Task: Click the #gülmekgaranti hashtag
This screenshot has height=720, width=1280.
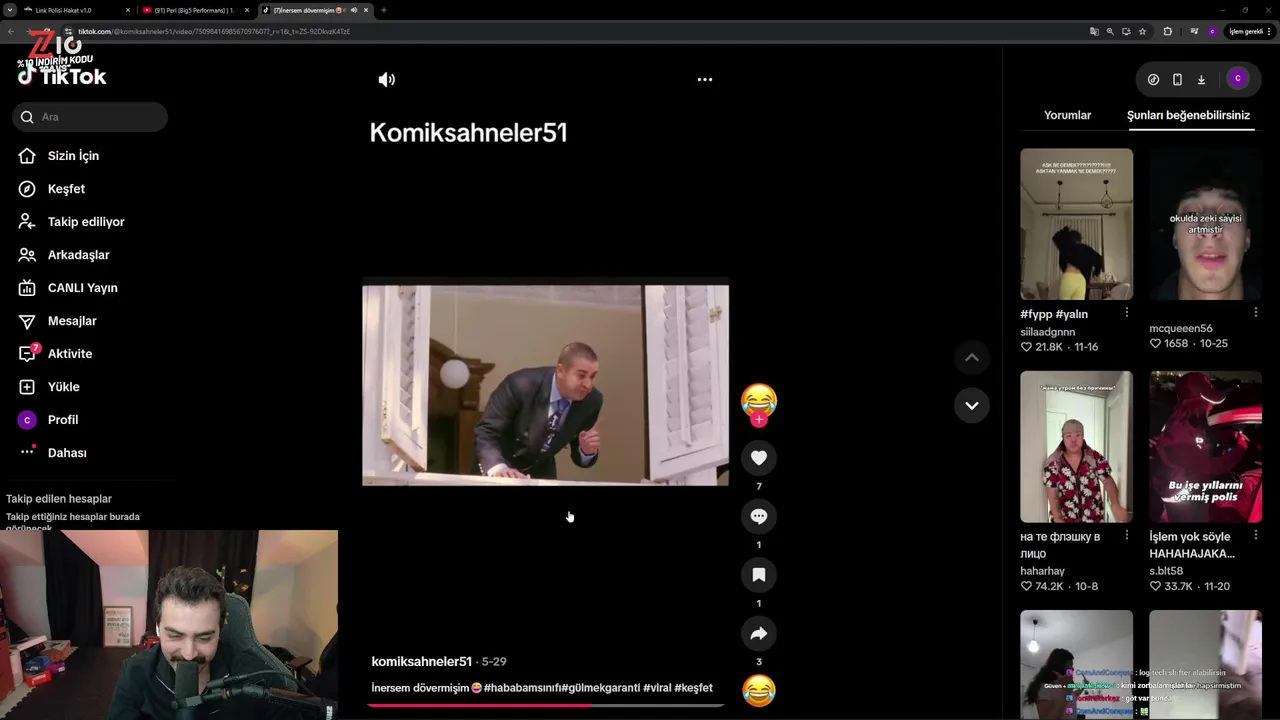Action: pos(600,688)
